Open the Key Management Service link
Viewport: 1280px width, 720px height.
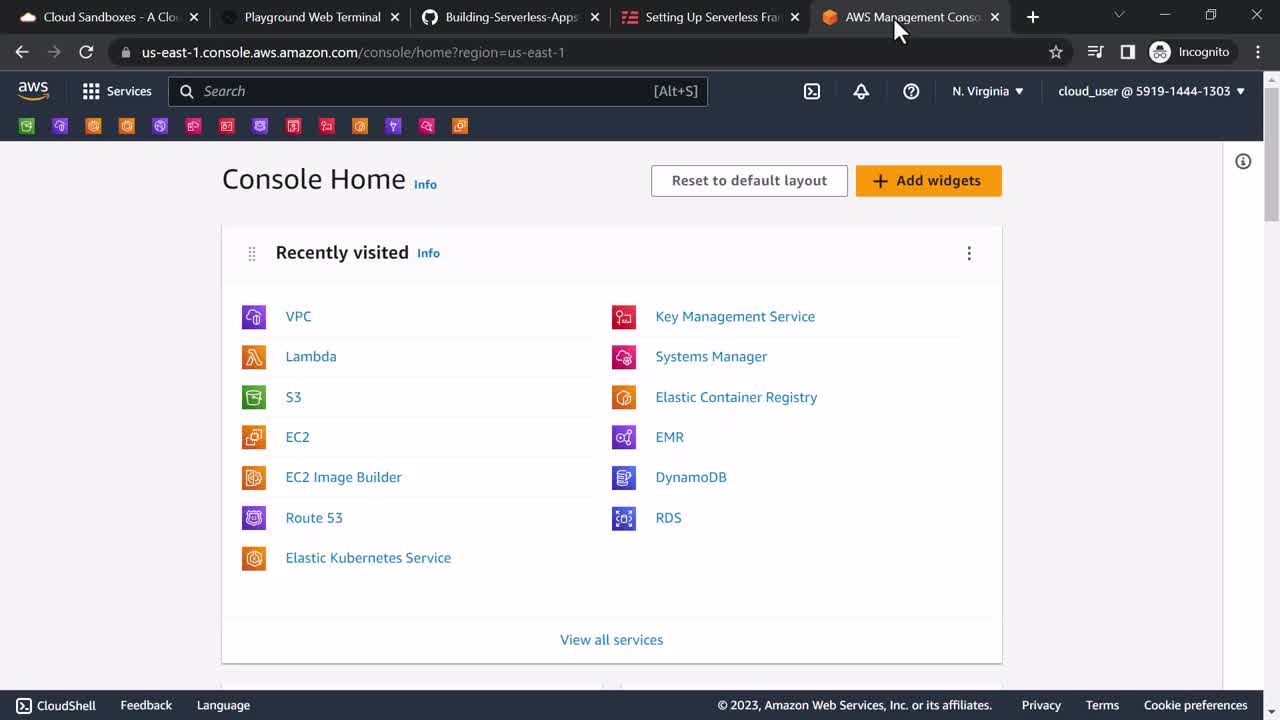point(735,317)
